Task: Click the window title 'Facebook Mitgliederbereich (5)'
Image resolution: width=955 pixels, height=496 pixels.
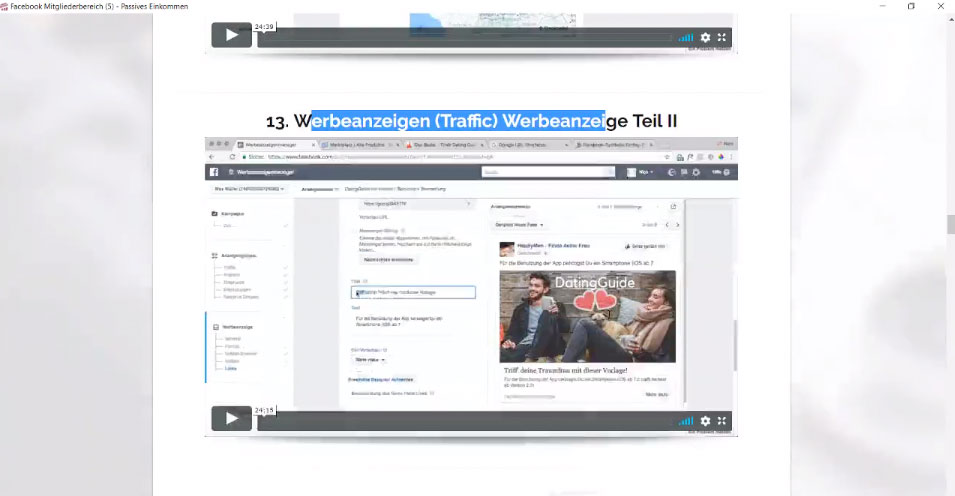Action: click(x=63, y=6)
